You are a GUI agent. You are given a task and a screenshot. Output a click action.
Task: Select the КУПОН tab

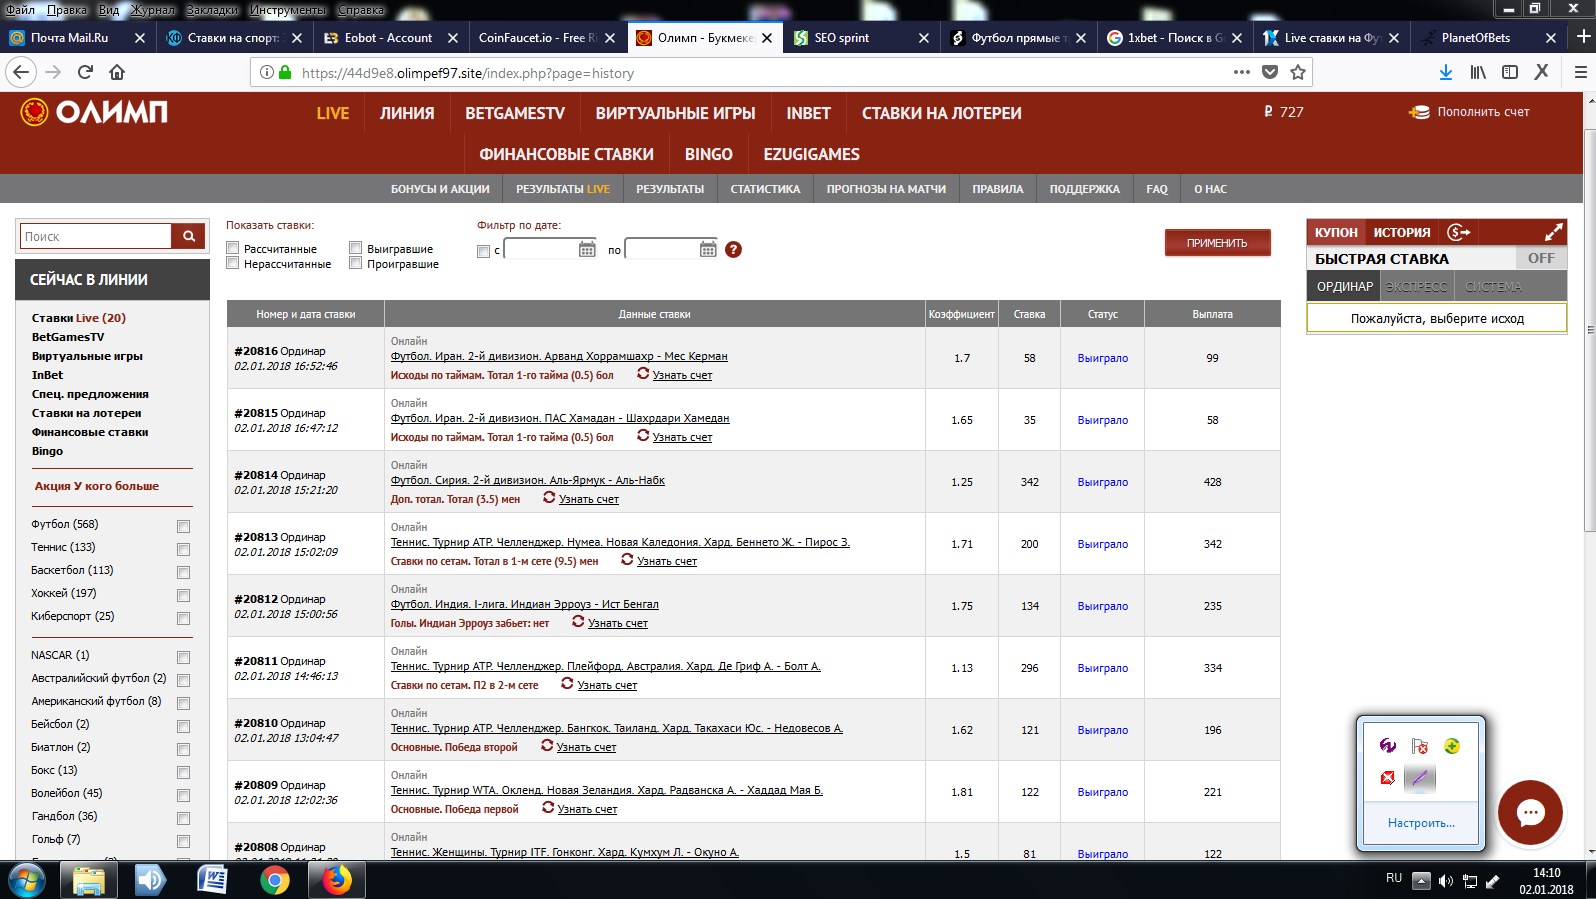tap(1336, 232)
